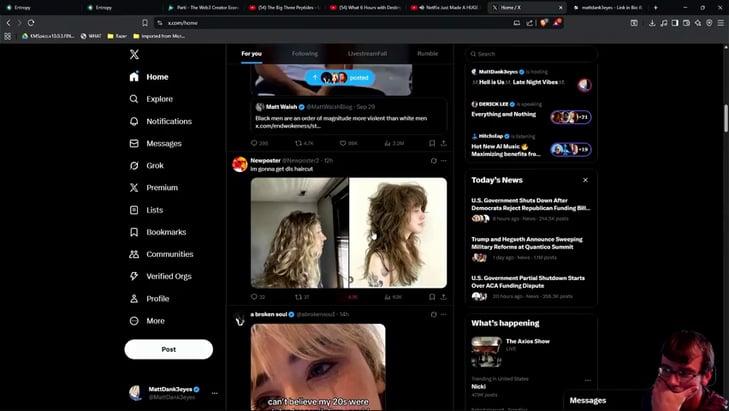View analytics of Matt Walsh post
The width and height of the screenshot is (729, 411).
pos(394,143)
